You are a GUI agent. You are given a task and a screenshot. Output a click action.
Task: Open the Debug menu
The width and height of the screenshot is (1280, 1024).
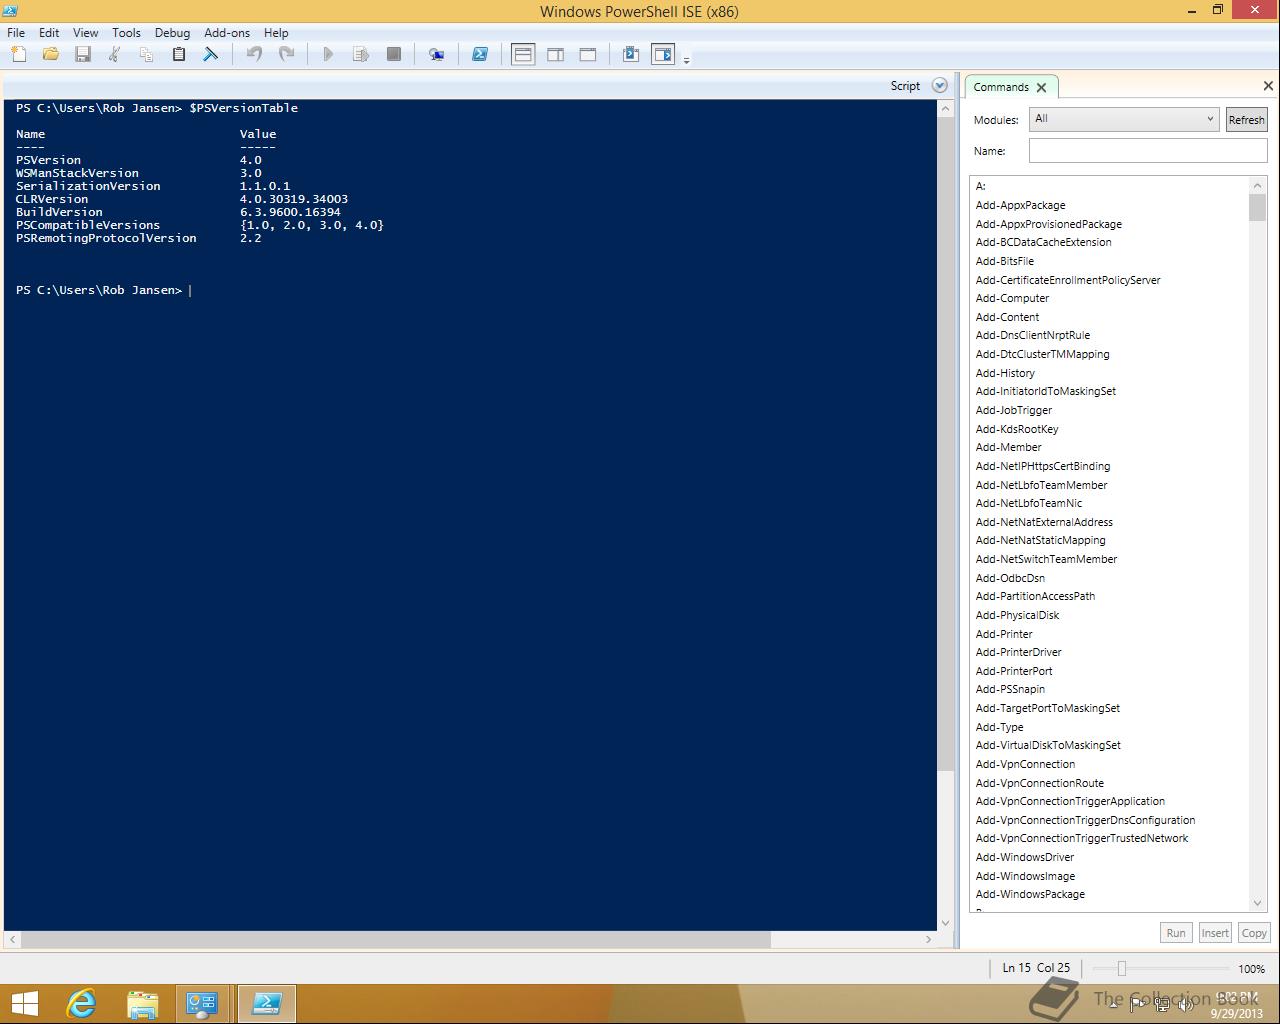tap(172, 32)
